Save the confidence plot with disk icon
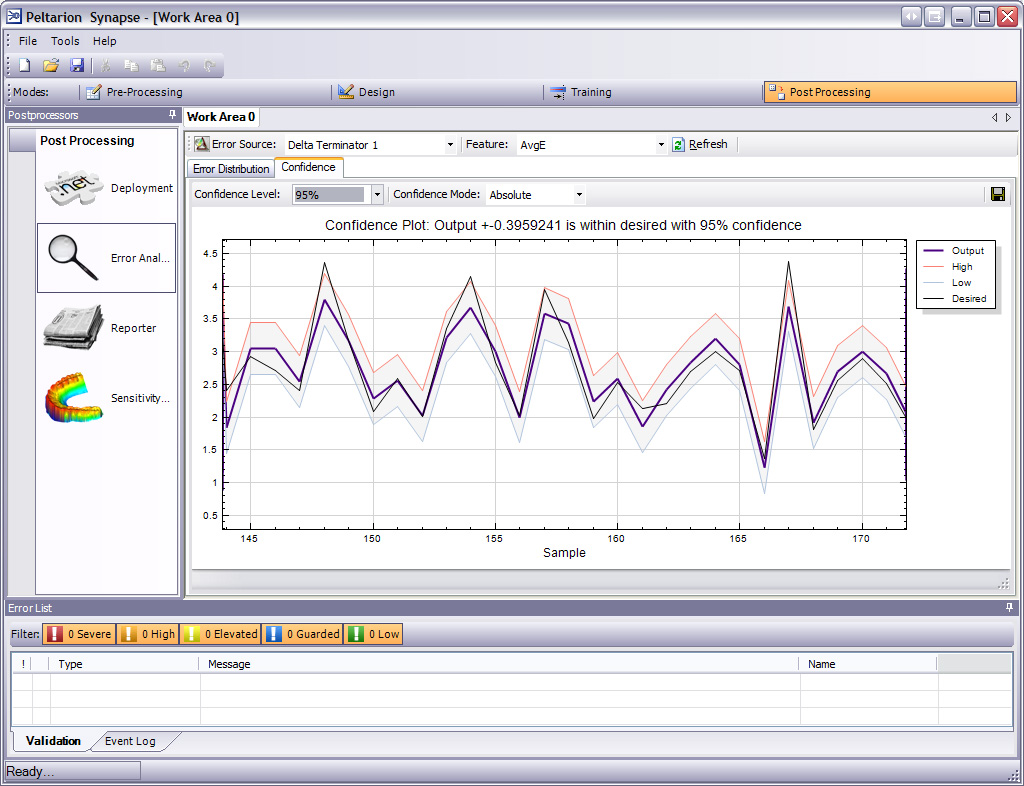Image resolution: width=1024 pixels, height=786 pixels. (998, 194)
